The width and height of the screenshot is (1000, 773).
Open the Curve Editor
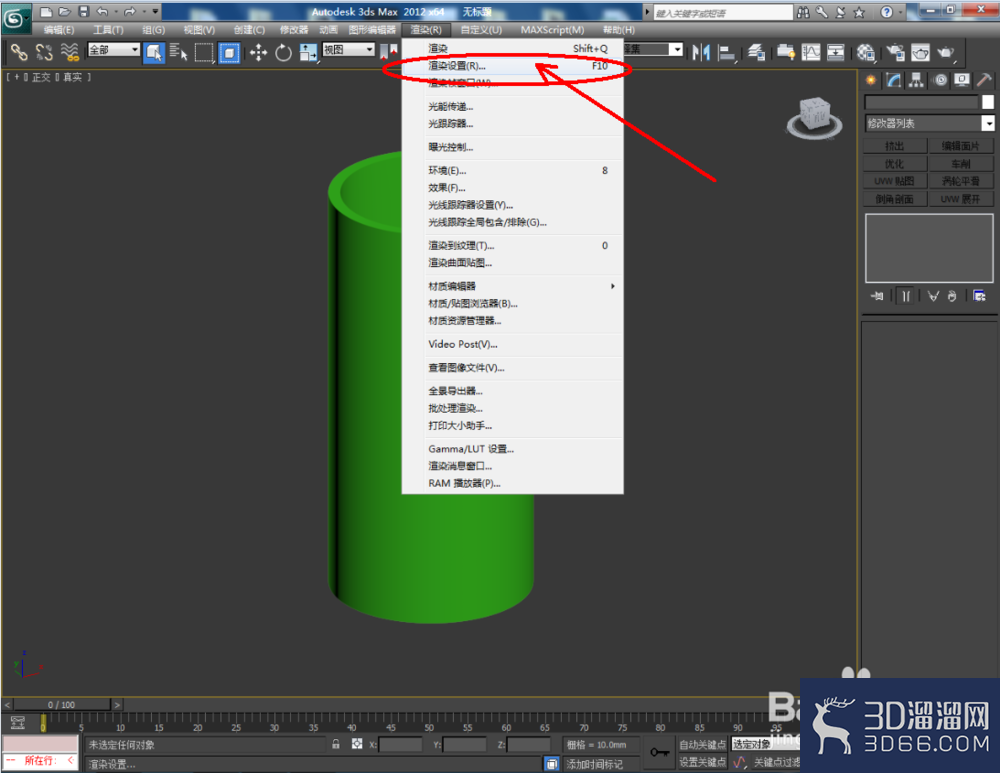click(811, 52)
